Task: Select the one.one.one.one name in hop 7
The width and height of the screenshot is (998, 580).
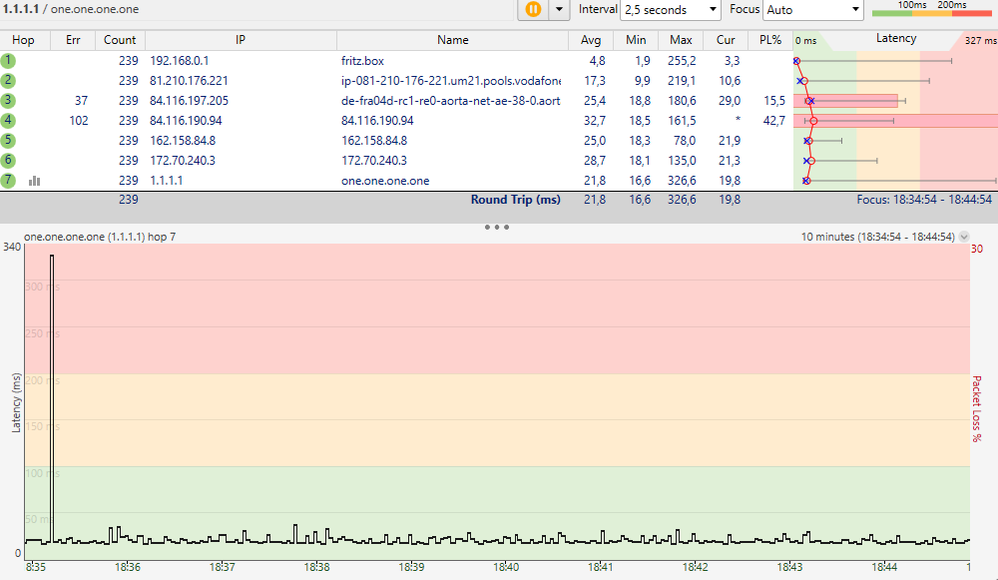Action: click(385, 180)
